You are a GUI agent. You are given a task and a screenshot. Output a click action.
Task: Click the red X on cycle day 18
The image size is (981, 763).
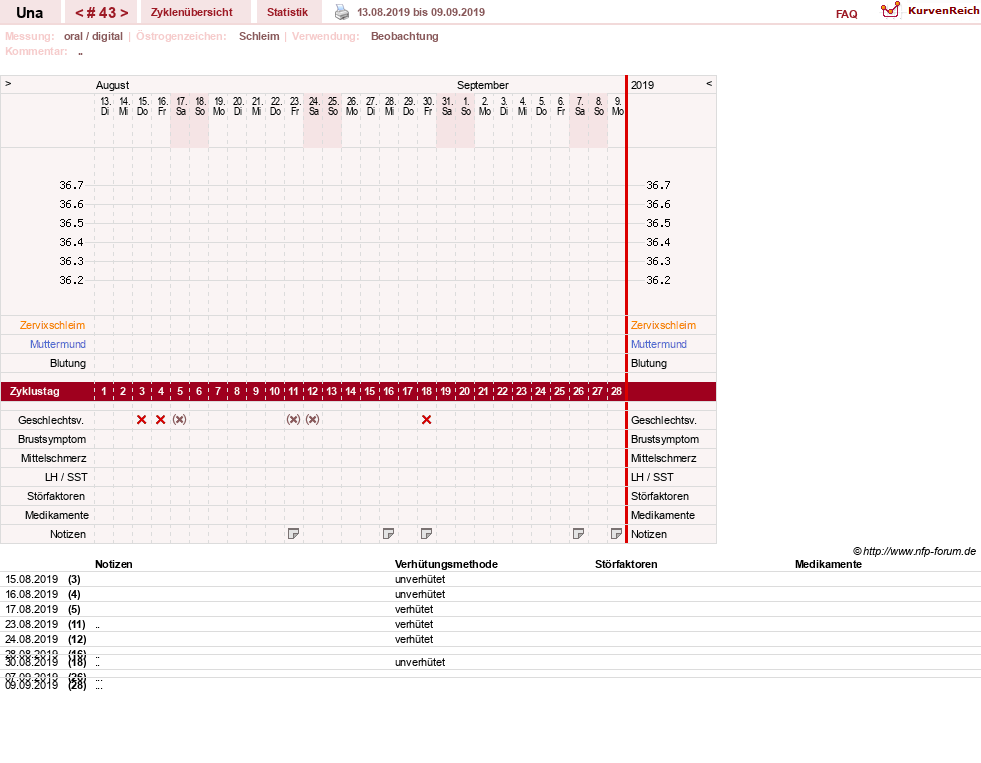tap(427, 420)
